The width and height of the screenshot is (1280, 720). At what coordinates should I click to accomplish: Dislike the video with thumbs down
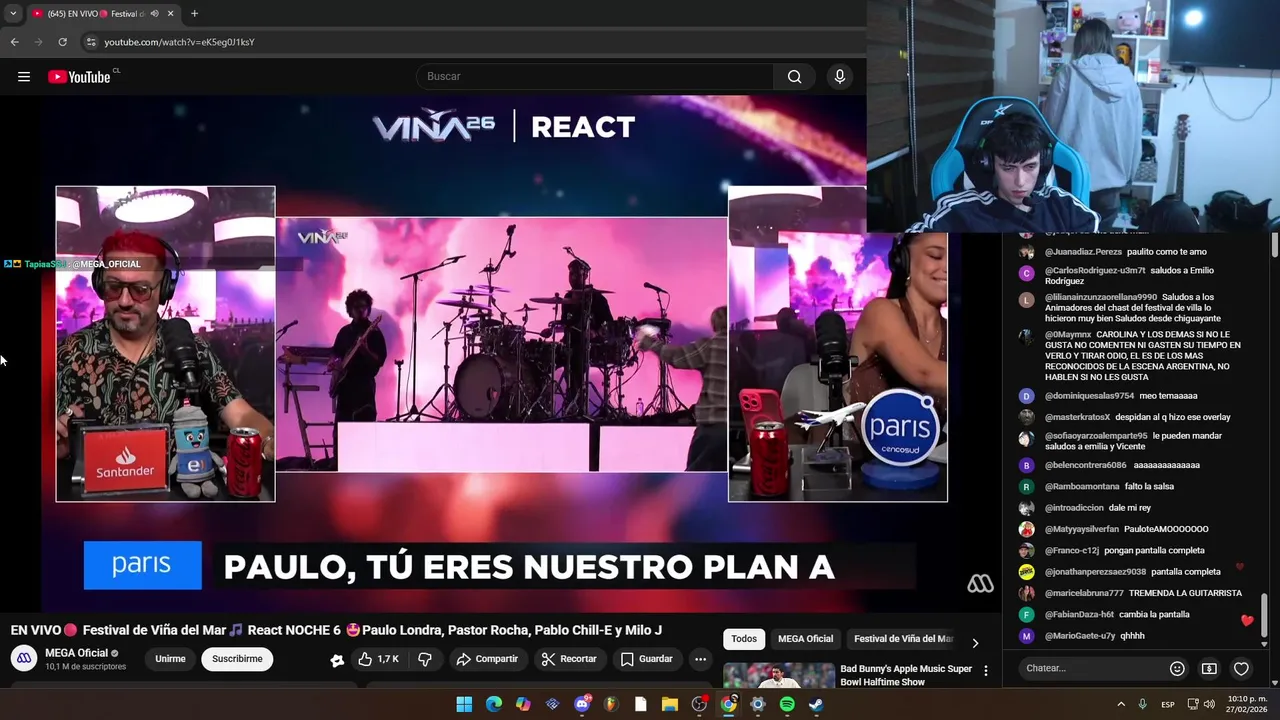425,659
